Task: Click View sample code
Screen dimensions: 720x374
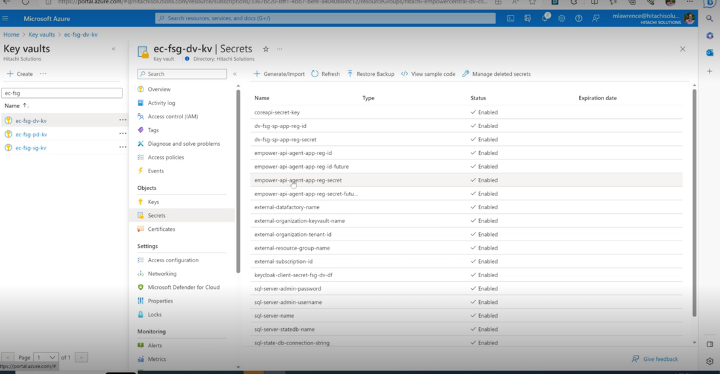Action: [x=428, y=74]
